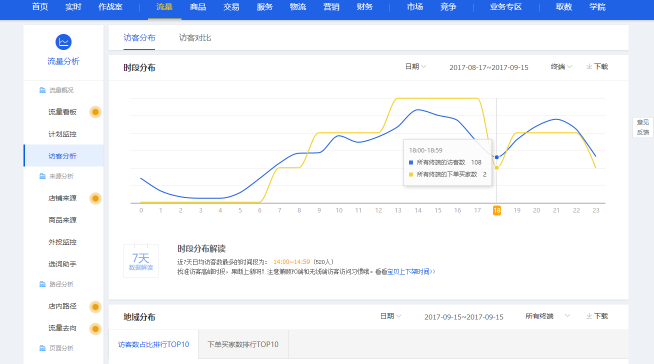Open 取数 in the top navigation
The width and height of the screenshot is (654, 364).
(564, 7)
